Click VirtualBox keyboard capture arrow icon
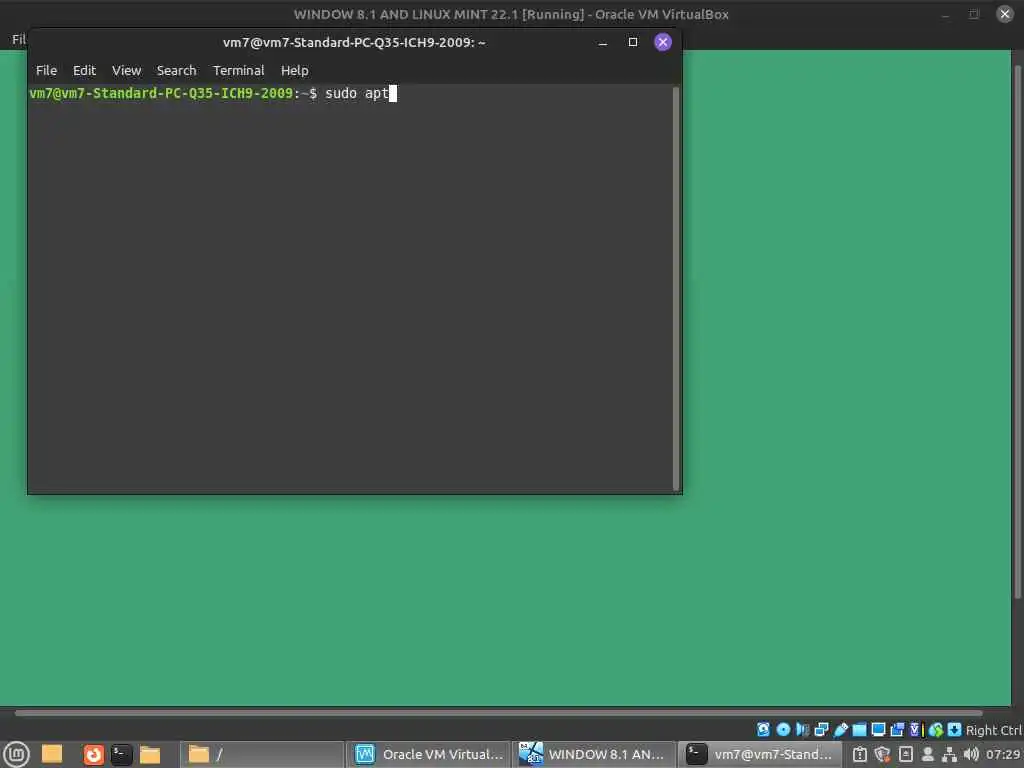This screenshot has height=768, width=1024. pyautogui.click(x=954, y=729)
